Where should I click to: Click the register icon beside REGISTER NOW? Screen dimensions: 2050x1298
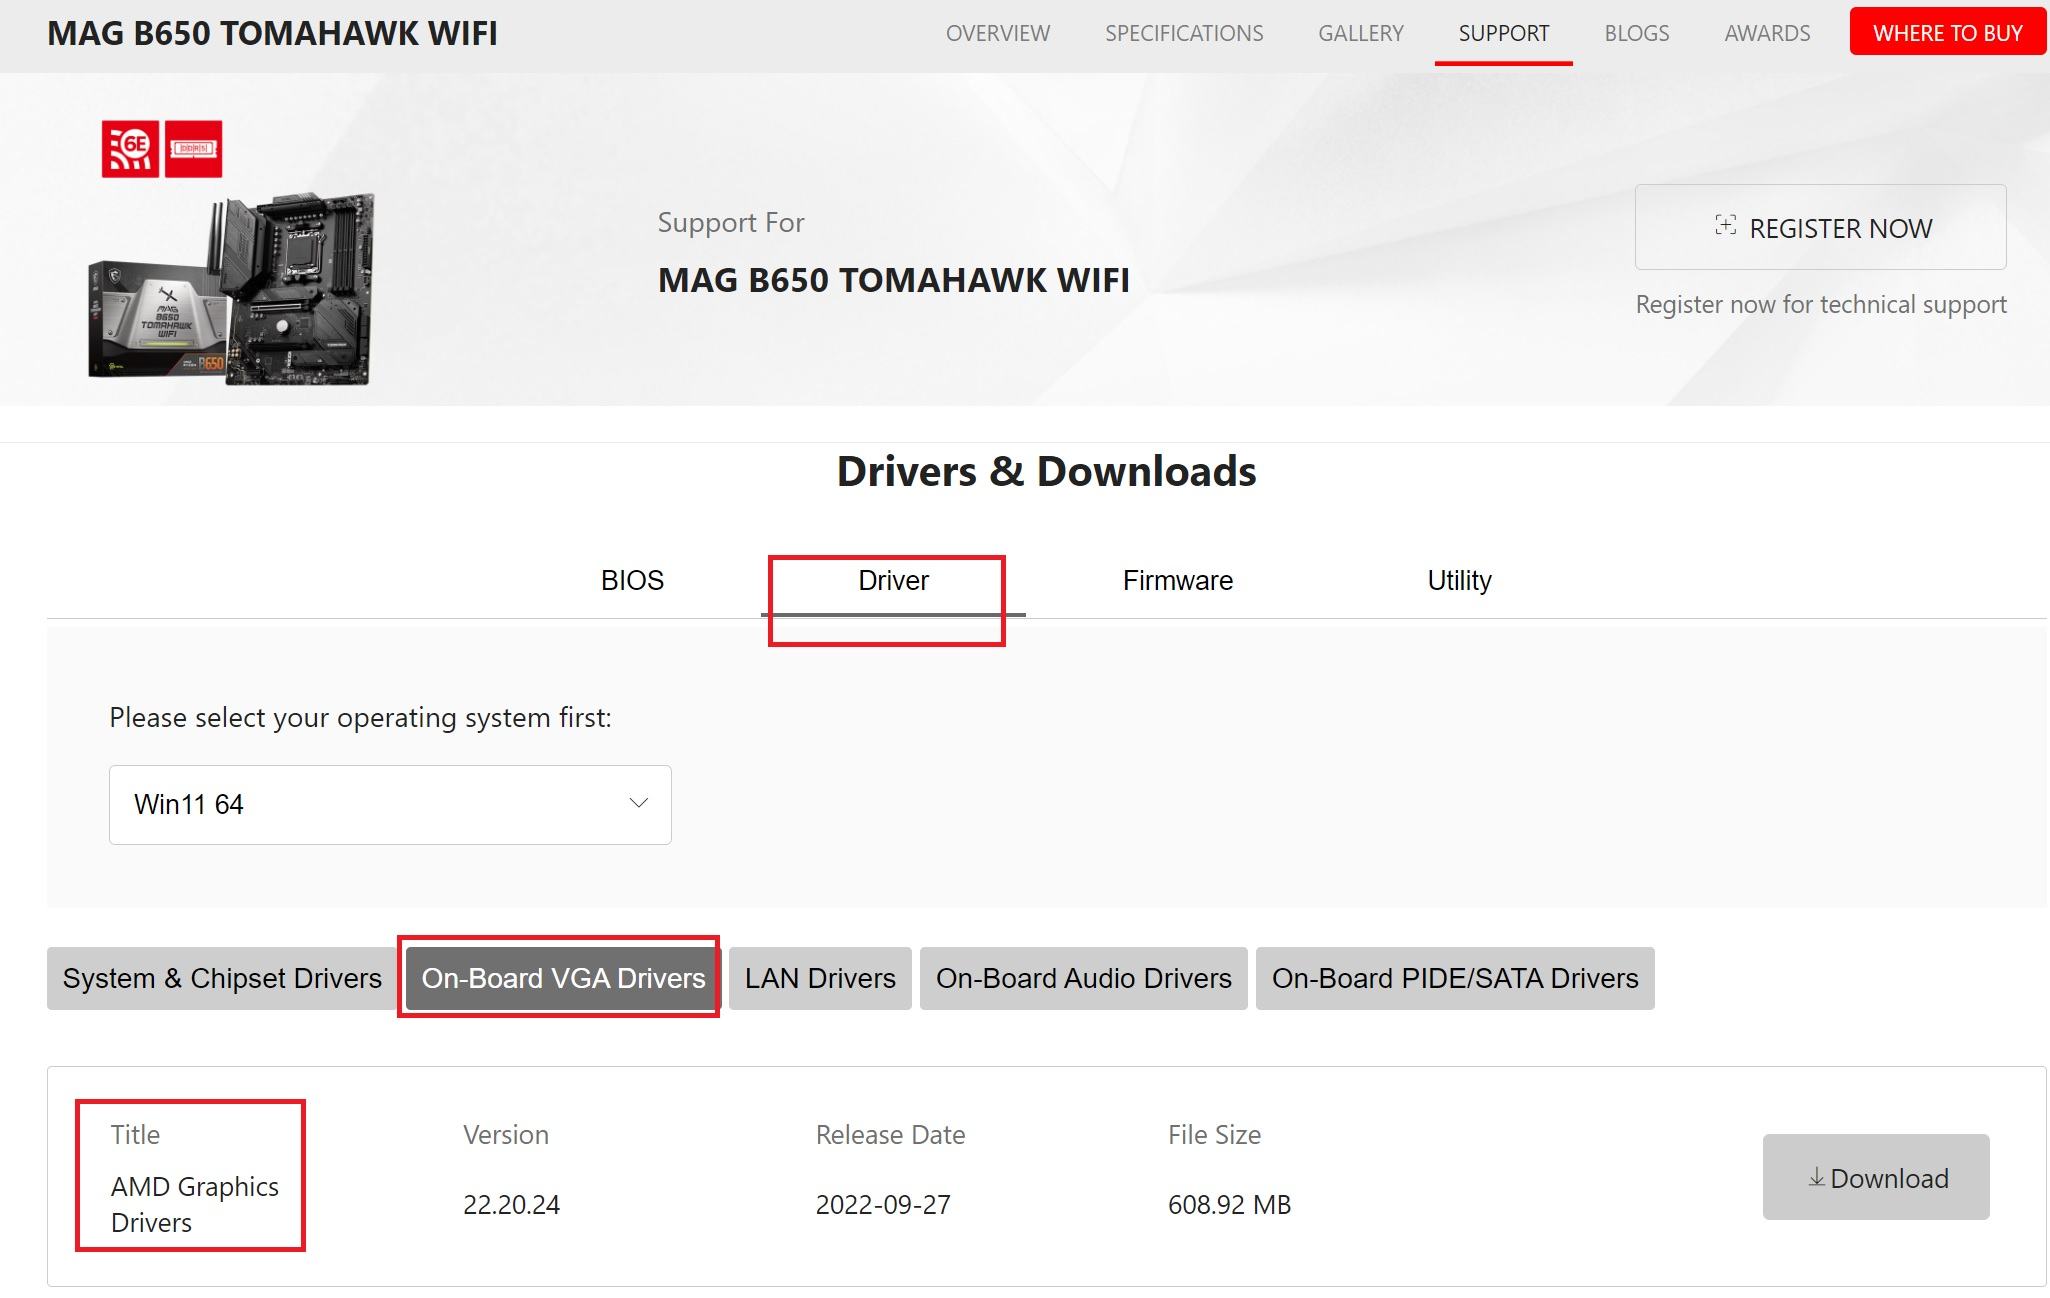[1725, 225]
